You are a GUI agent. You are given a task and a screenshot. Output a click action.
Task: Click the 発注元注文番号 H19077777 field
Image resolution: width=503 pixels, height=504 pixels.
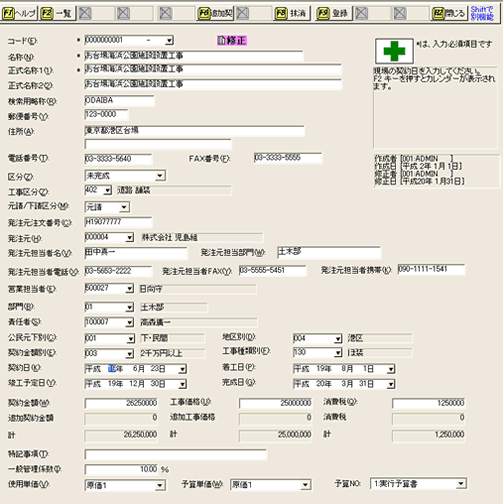point(118,222)
